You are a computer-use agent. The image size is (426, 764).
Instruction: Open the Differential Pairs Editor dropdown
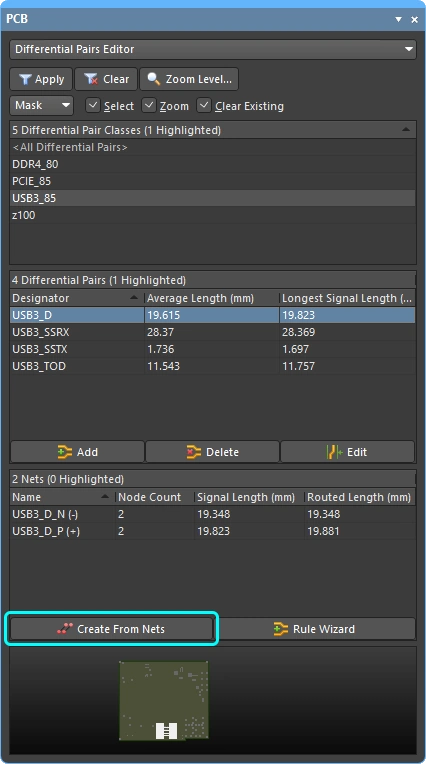pos(213,49)
